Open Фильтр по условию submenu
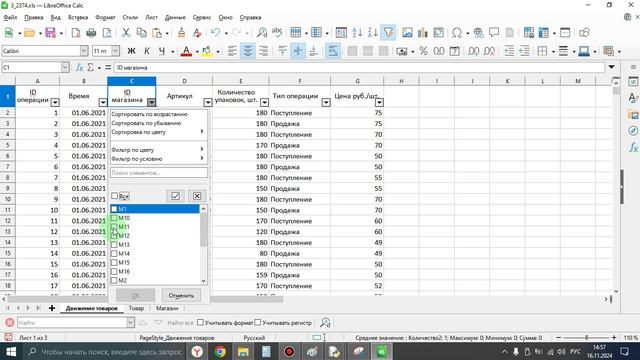Viewport: 640px width, 360px height. point(157,159)
